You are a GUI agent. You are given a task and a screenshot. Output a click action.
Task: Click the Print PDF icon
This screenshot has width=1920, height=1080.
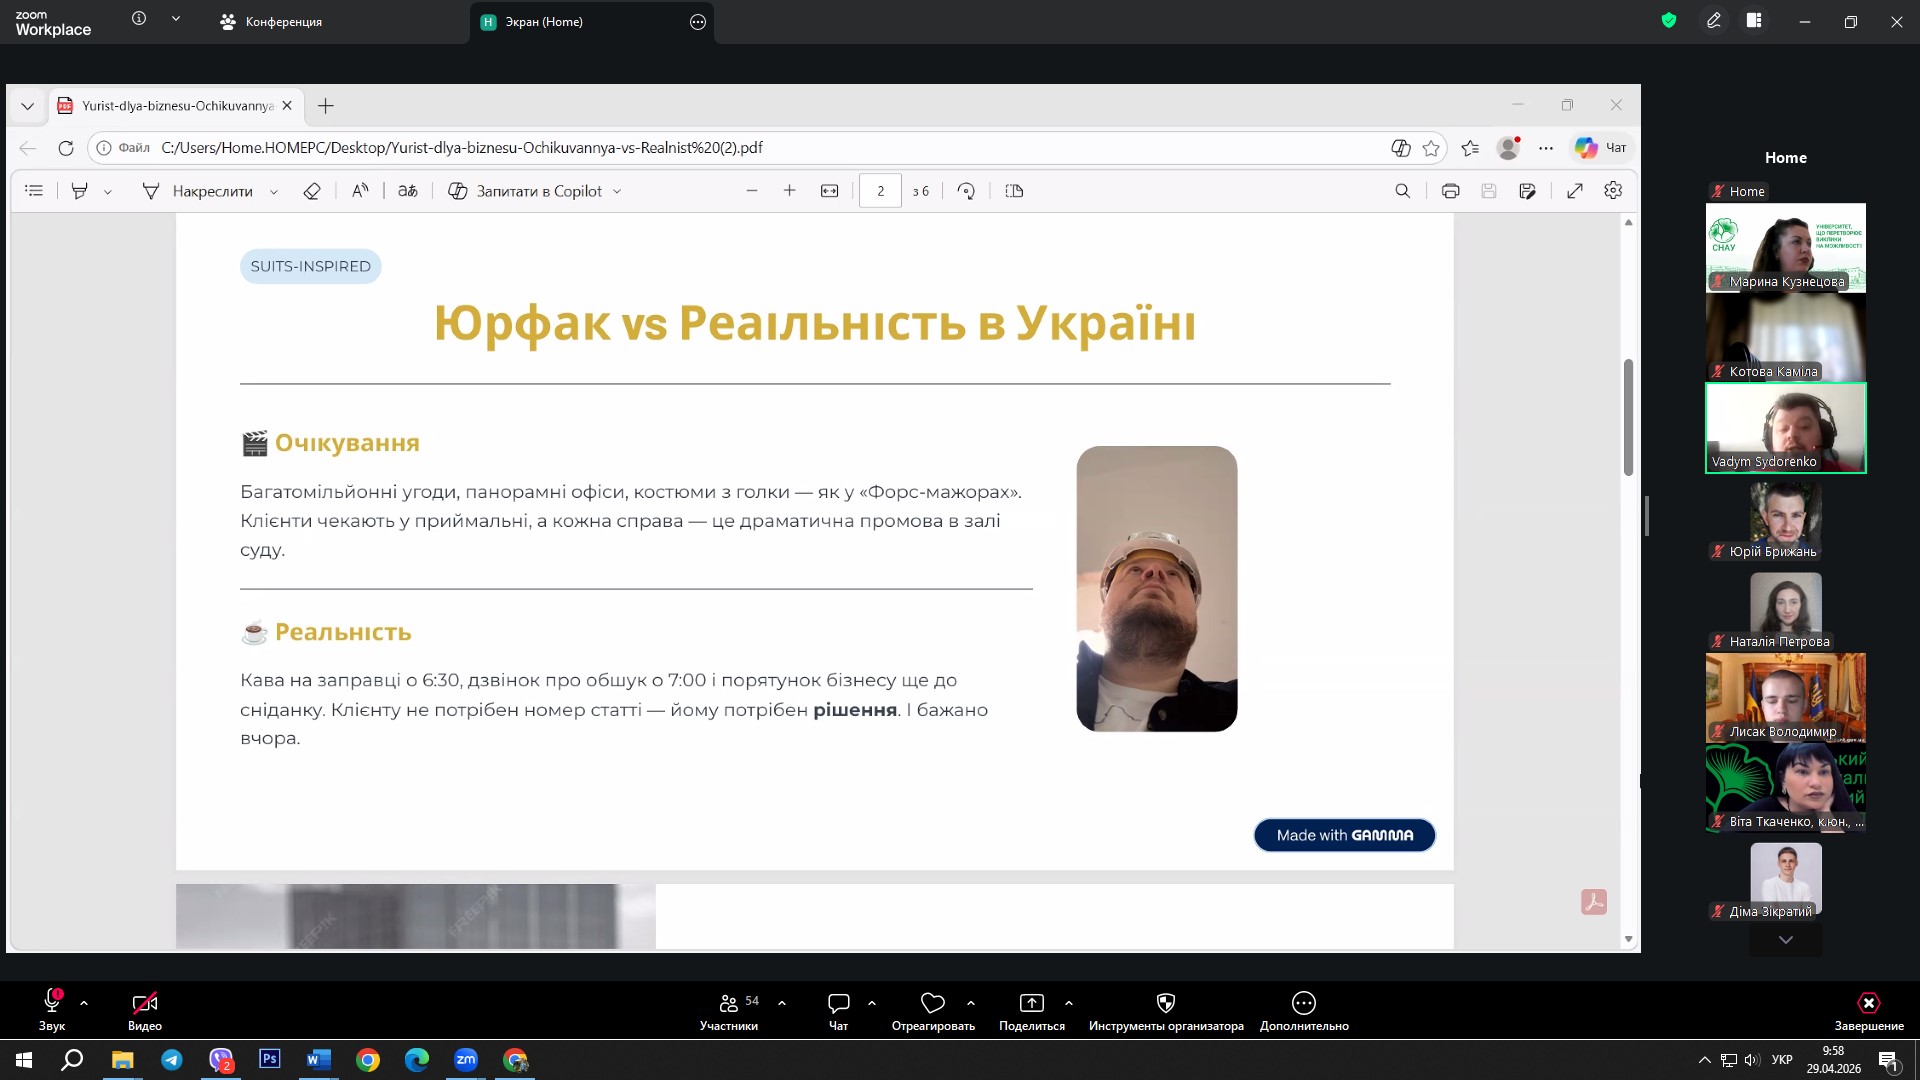point(1450,191)
